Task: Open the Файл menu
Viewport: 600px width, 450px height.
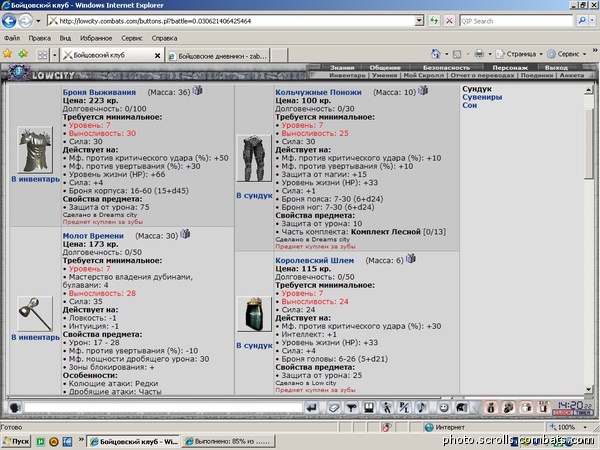Action: (x=12, y=38)
